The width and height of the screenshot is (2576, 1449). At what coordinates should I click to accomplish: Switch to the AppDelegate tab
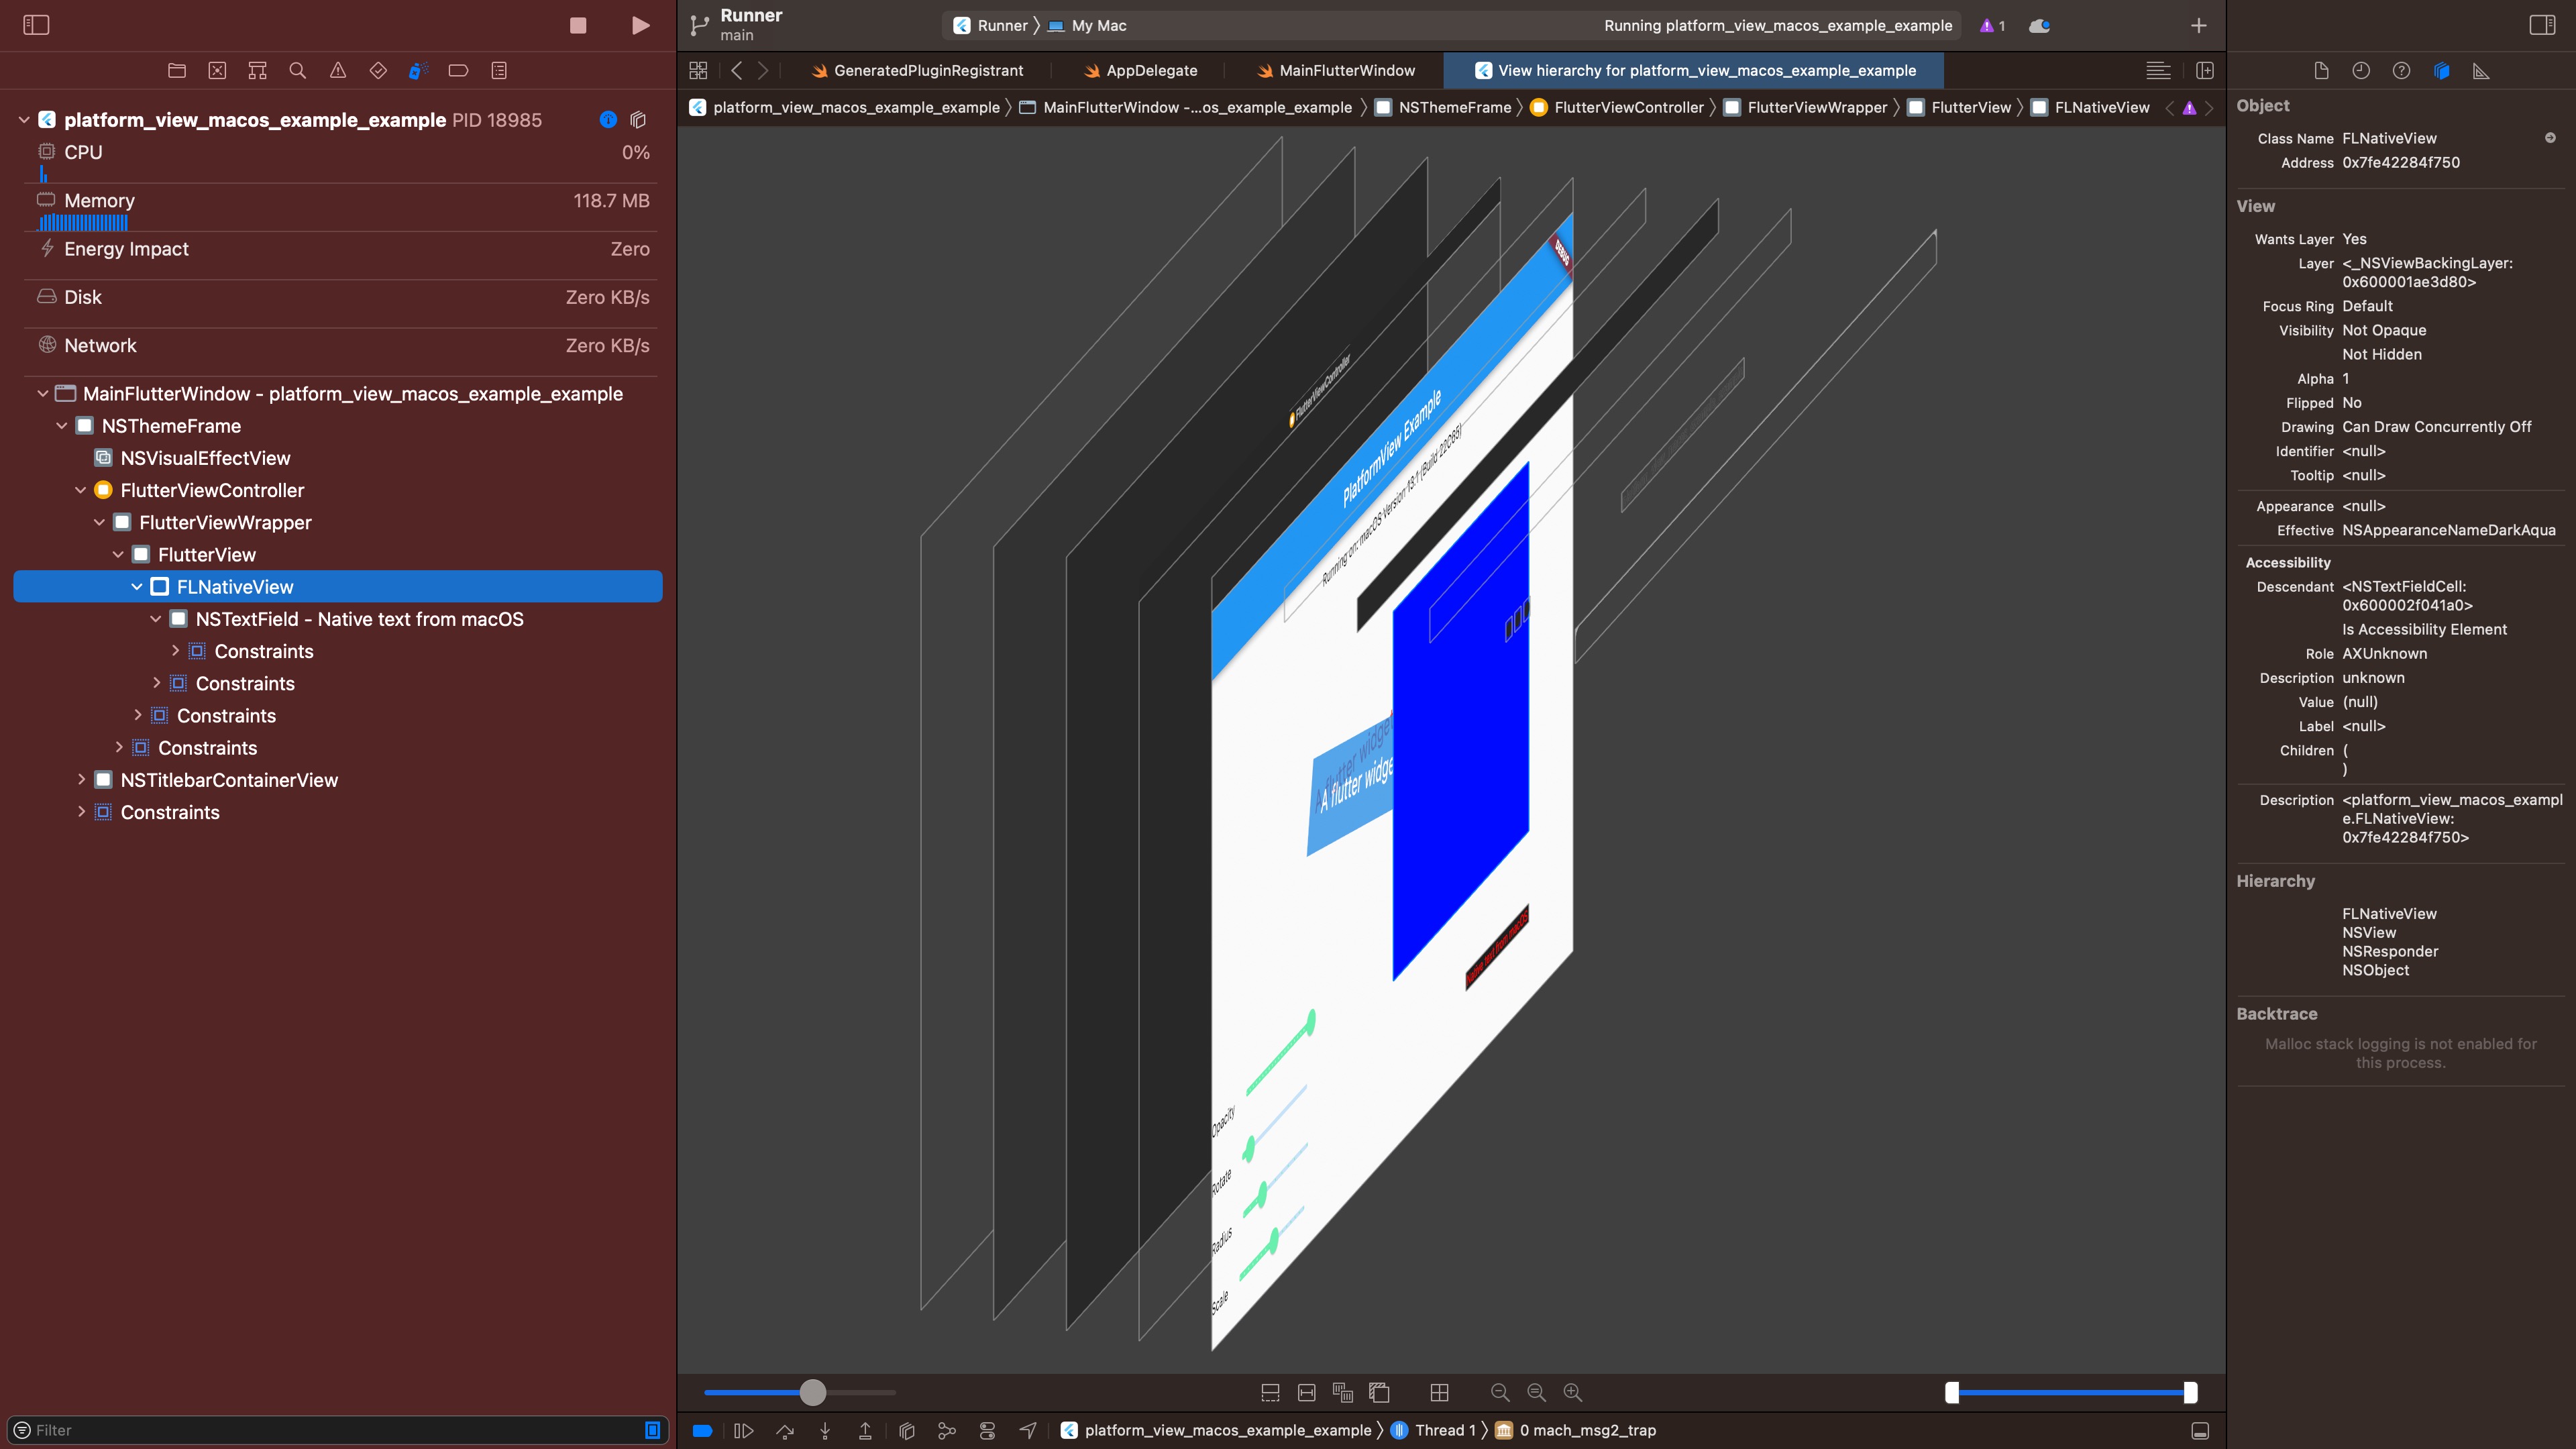(x=1151, y=70)
